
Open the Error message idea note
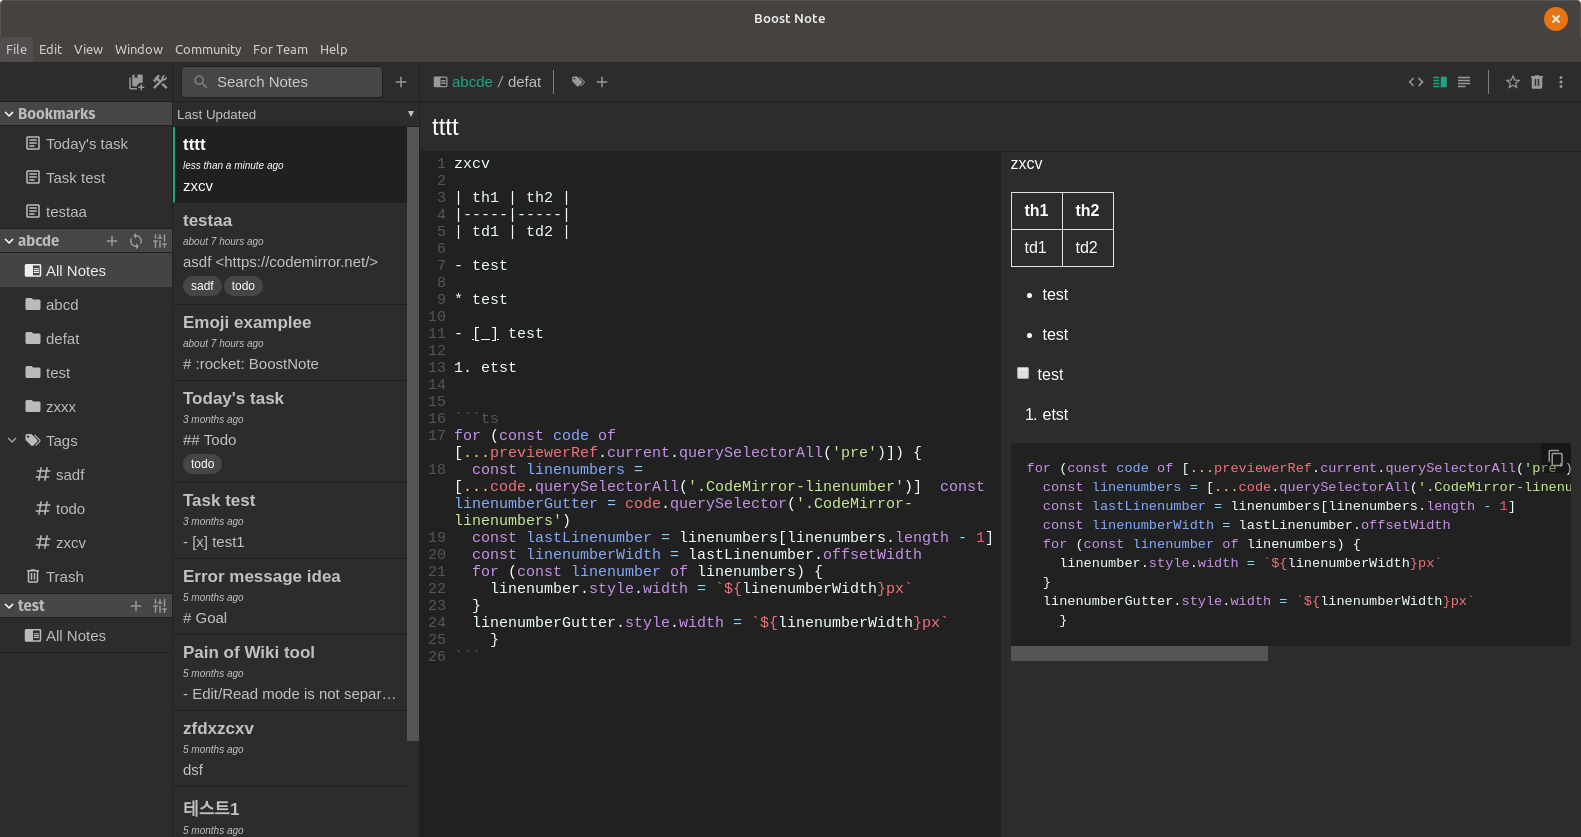(290, 597)
